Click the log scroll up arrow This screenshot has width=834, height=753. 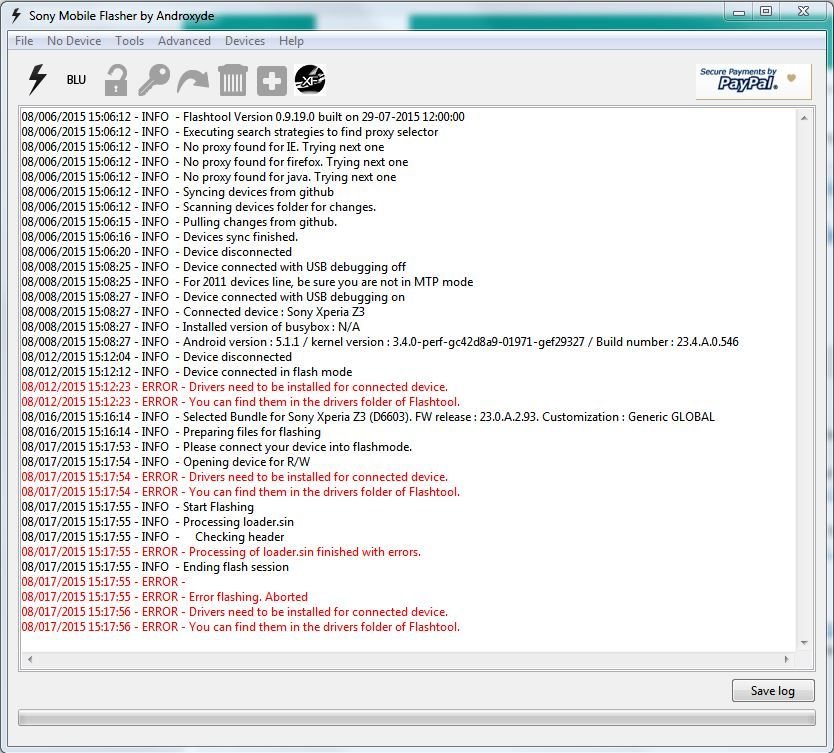point(804,118)
